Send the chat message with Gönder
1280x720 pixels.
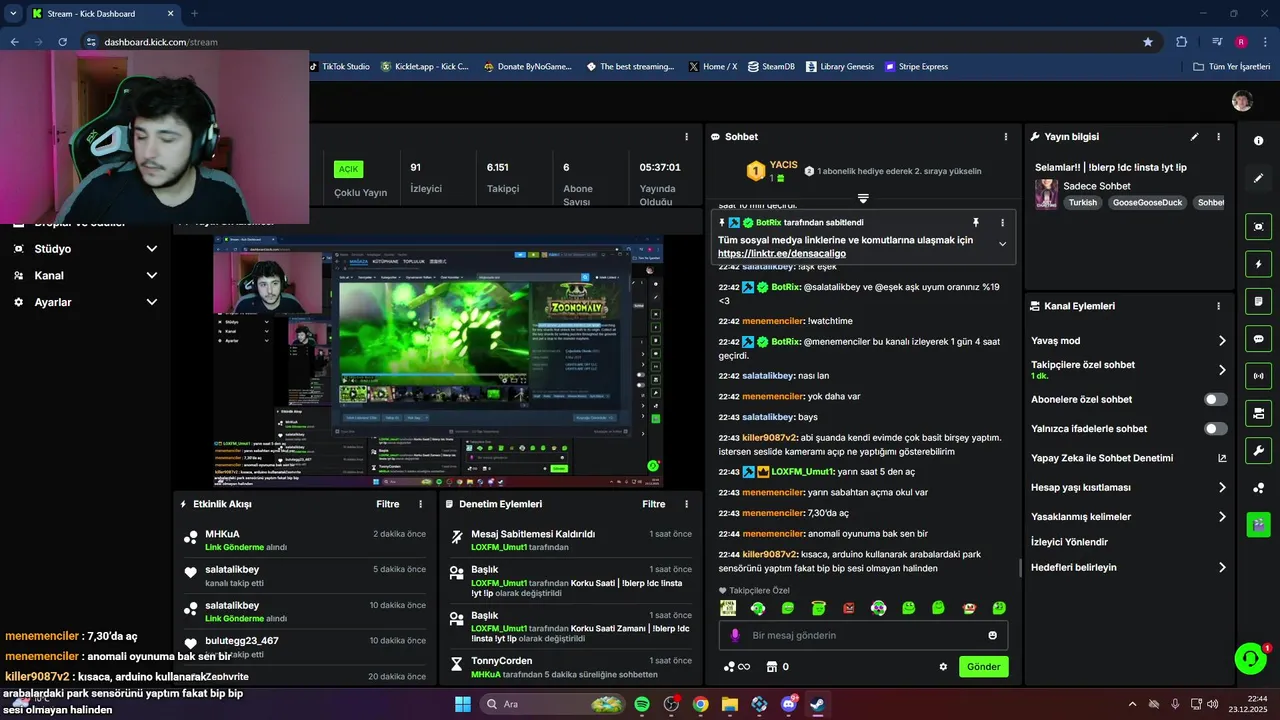coord(983,667)
